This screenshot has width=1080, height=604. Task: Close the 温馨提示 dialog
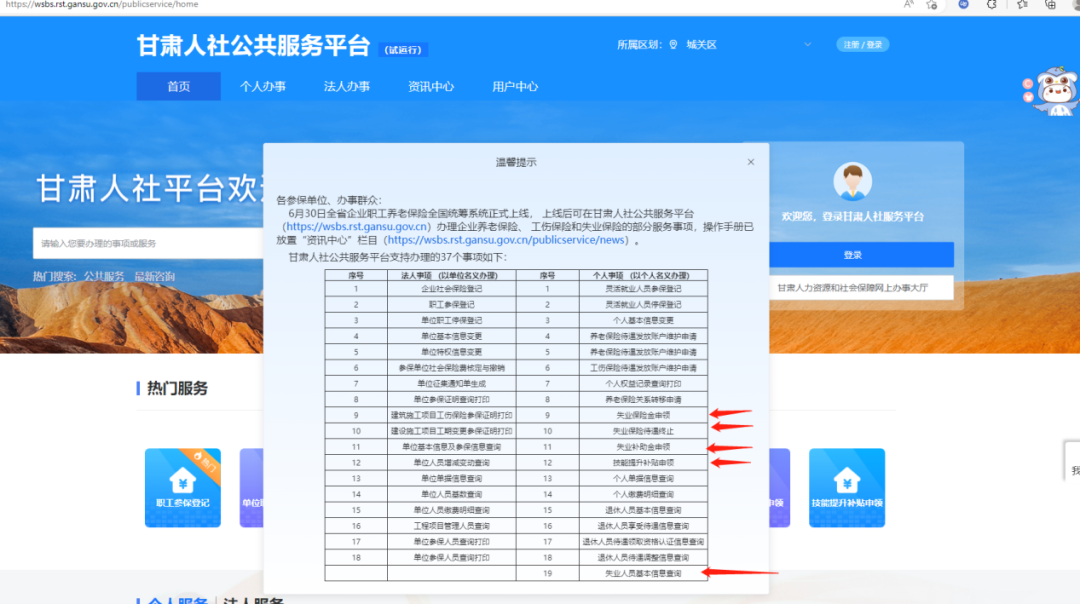pyautogui.click(x=751, y=162)
